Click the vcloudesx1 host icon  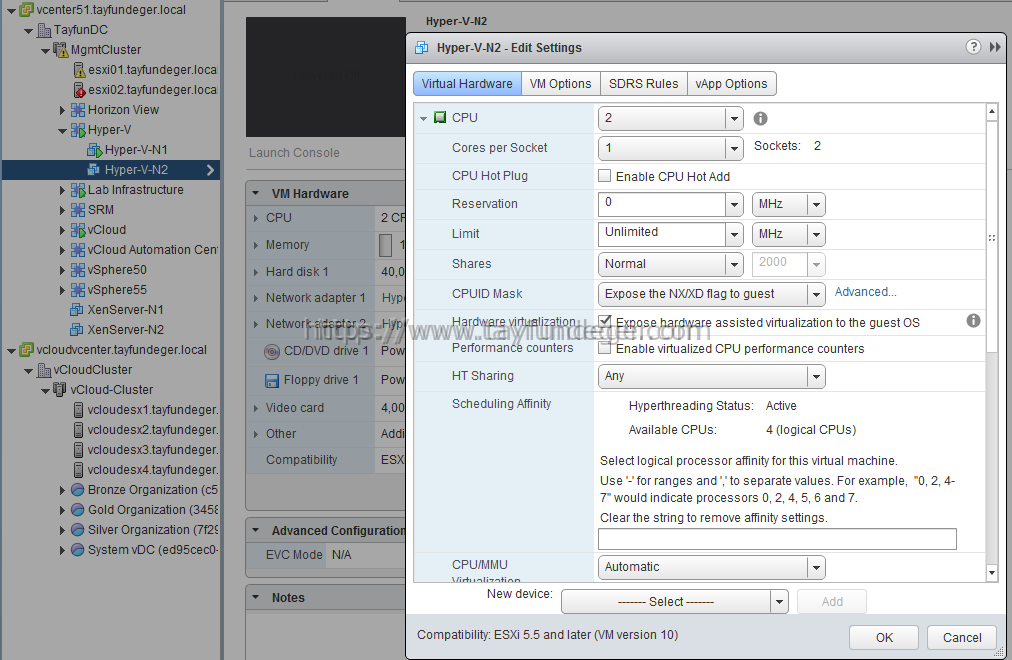click(x=78, y=410)
